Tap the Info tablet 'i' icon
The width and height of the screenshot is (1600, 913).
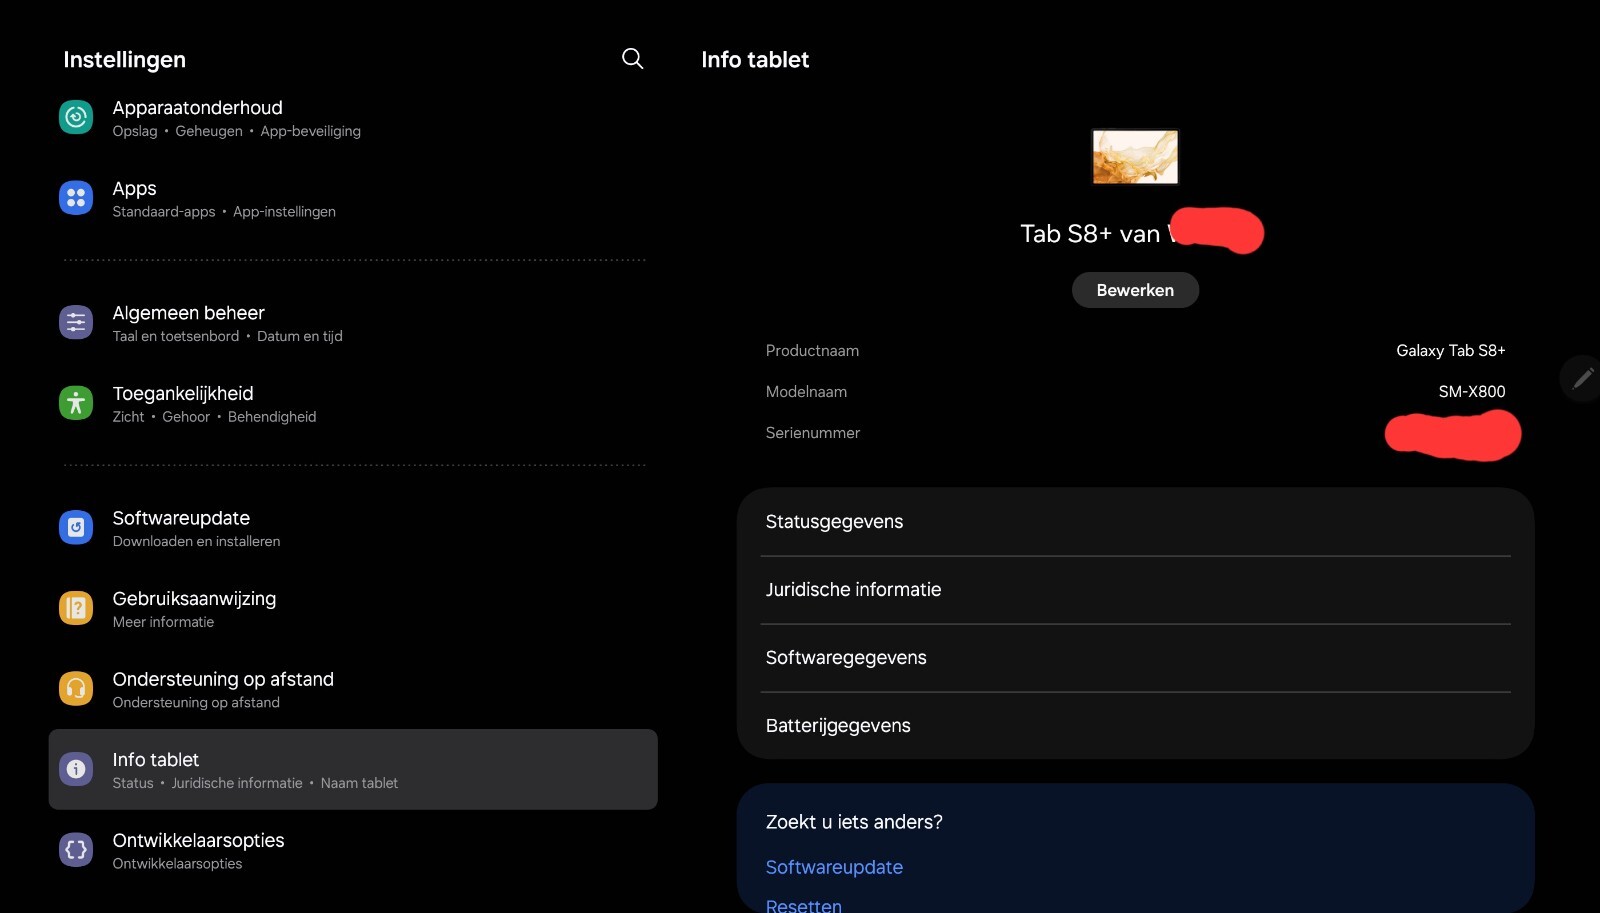[76, 769]
